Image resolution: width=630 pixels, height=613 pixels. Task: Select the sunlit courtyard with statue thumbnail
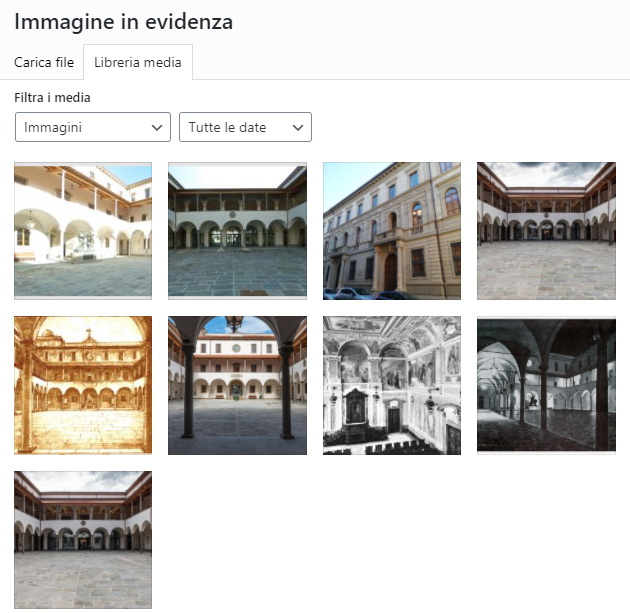point(83,231)
